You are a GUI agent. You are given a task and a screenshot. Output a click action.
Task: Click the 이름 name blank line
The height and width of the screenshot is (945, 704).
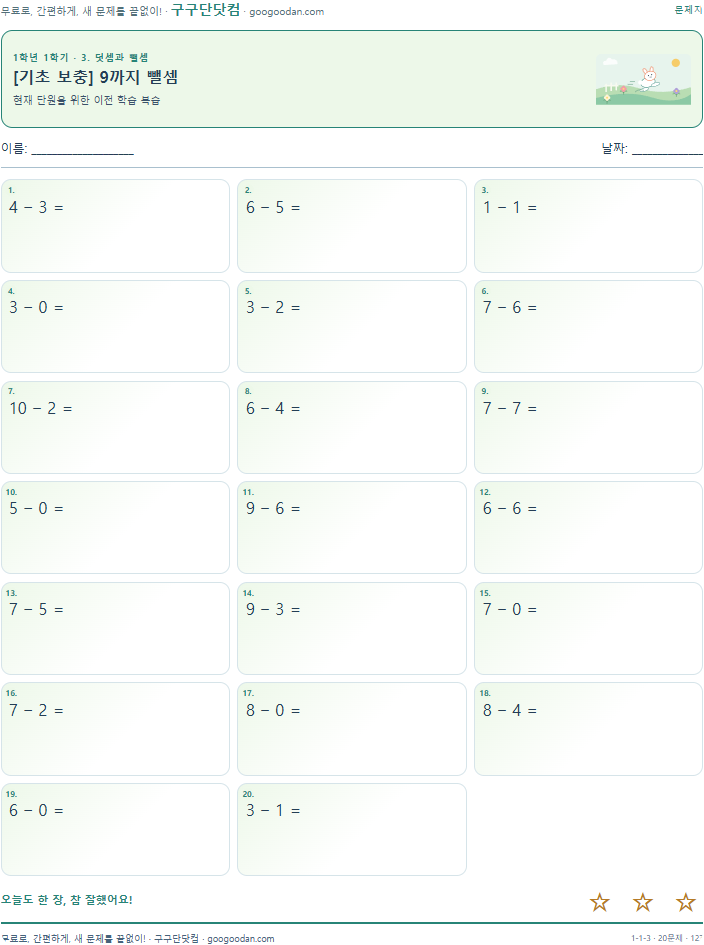[x=83, y=151]
